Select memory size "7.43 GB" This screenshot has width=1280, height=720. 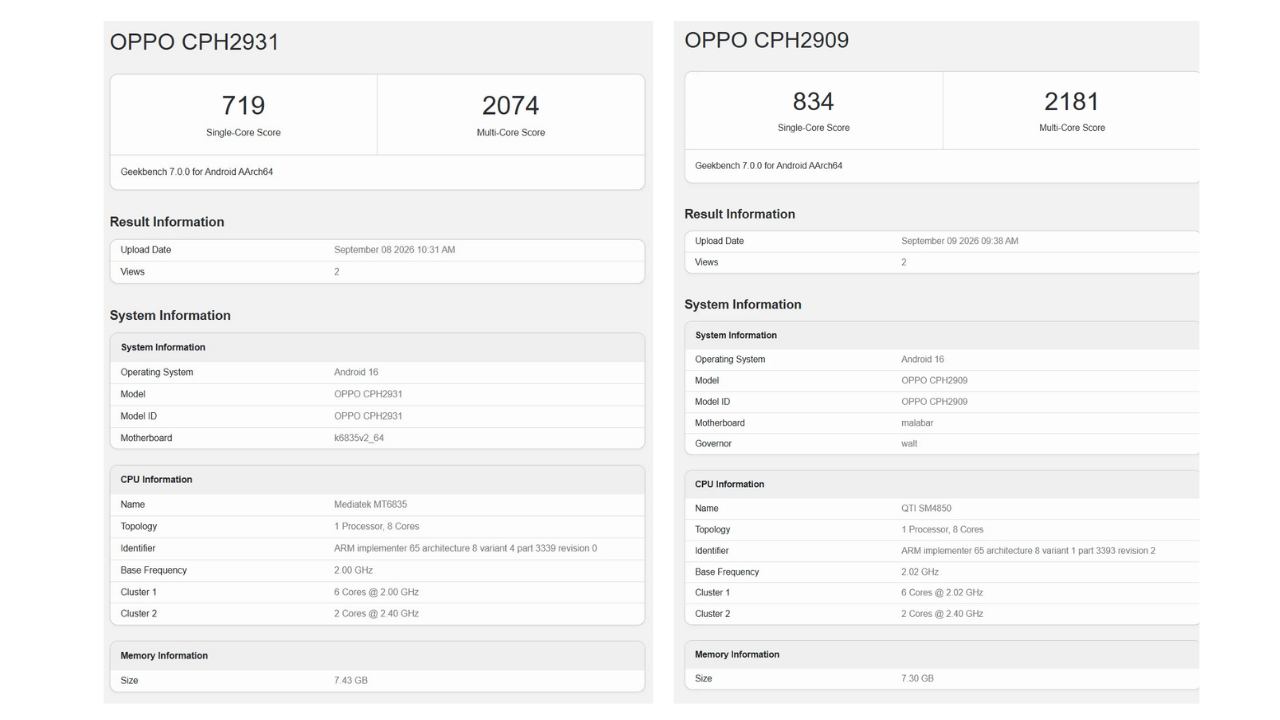(352, 680)
